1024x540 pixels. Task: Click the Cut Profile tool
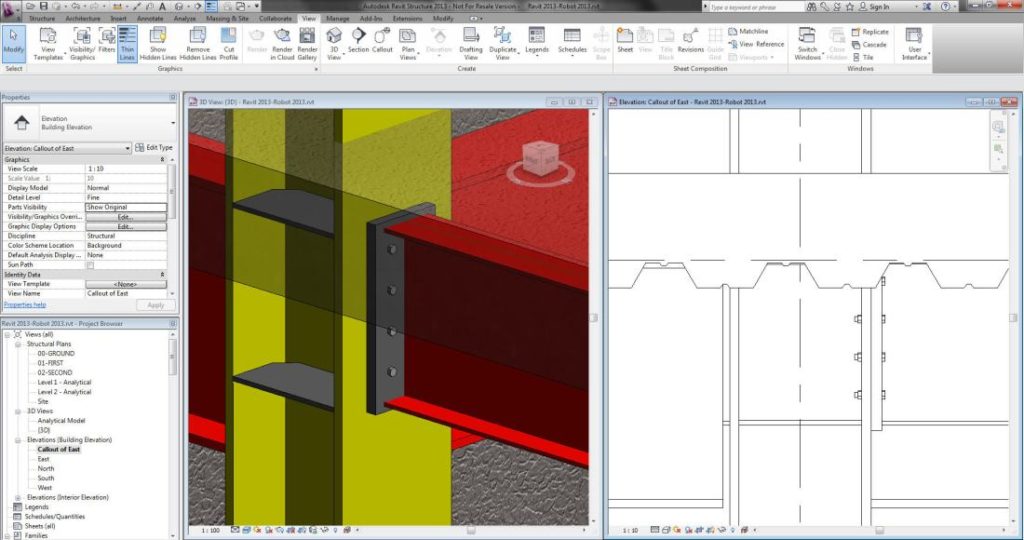(x=229, y=42)
